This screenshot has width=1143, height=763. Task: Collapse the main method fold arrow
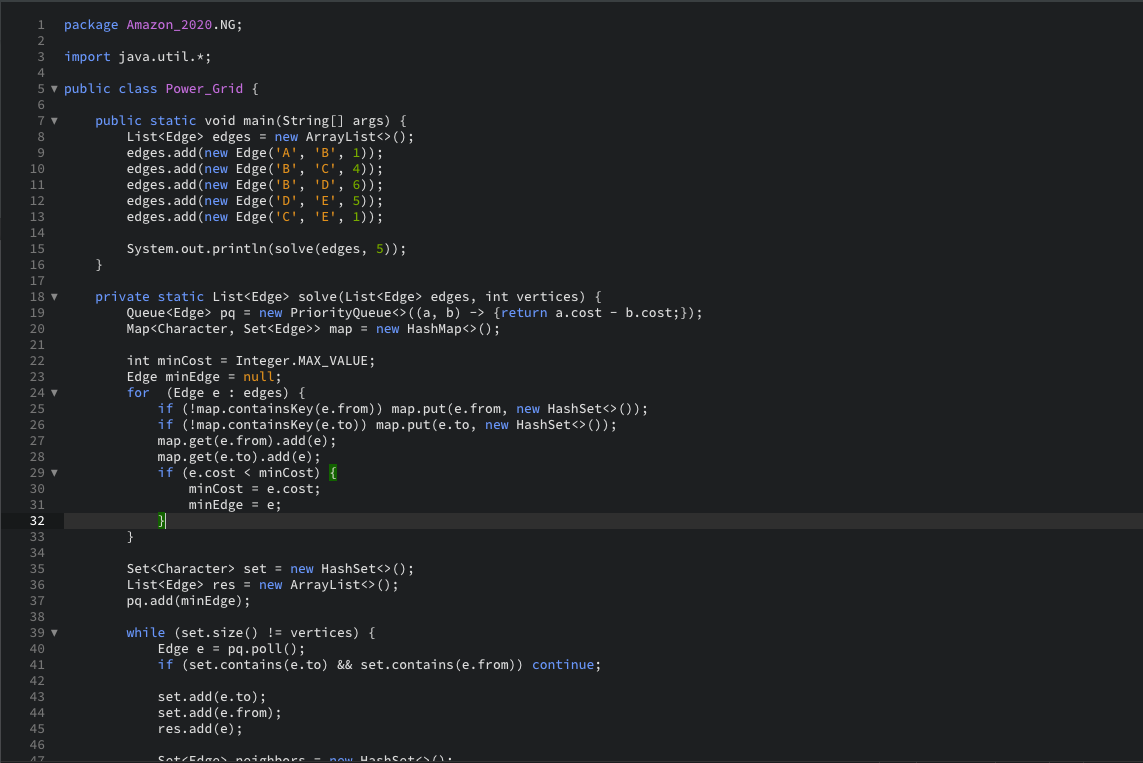click(x=54, y=121)
